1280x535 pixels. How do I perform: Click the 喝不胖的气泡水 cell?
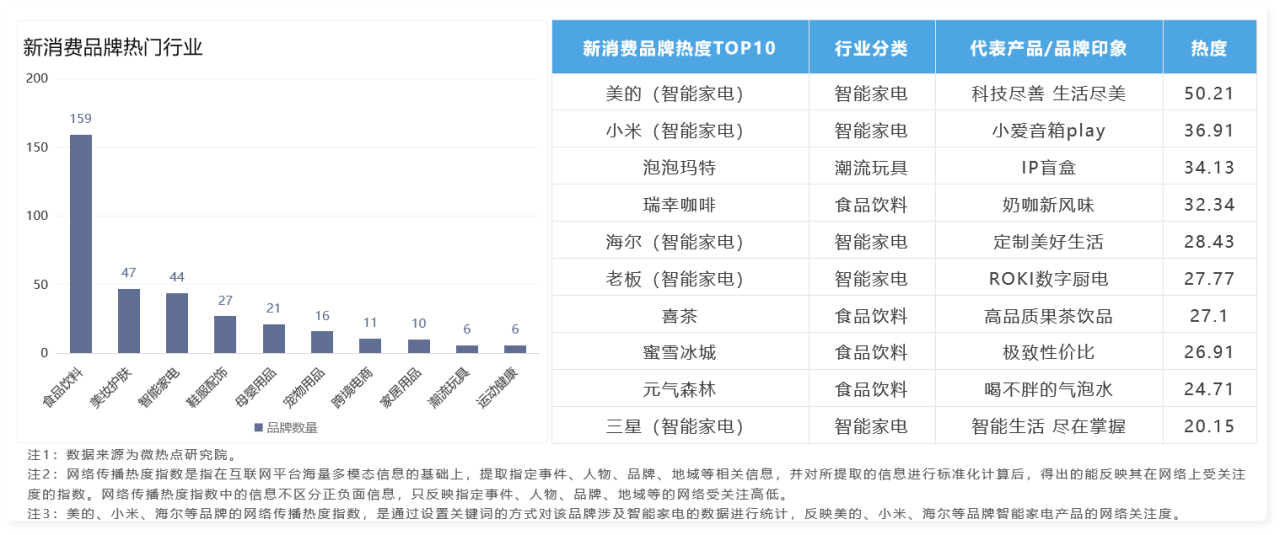pyautogui.click(x=1049, y=389)
